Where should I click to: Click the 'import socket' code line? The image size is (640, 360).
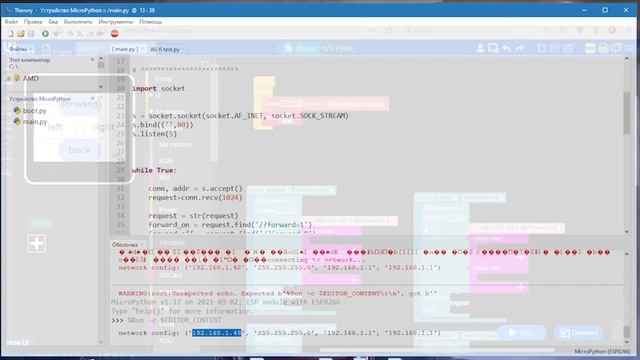[x=158, y=89]
